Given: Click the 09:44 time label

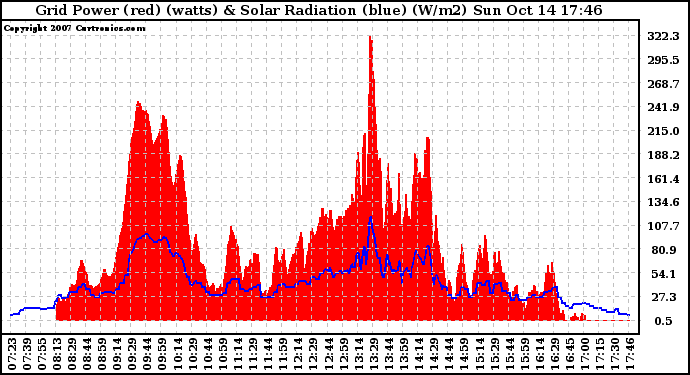Looking at the screenshot, I should point(147,354).
